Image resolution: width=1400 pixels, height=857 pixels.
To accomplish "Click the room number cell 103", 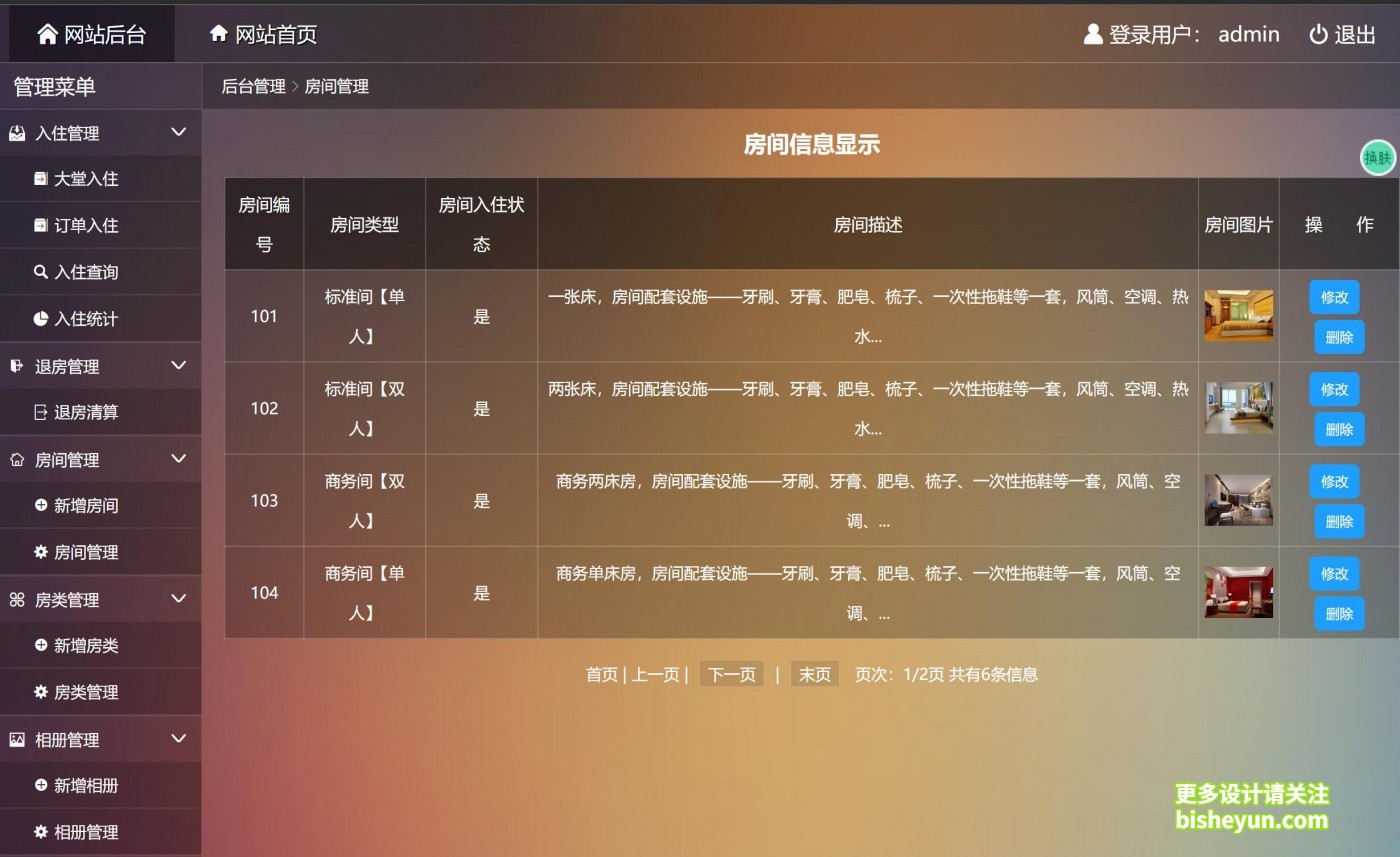I will [x=264, y=500].
